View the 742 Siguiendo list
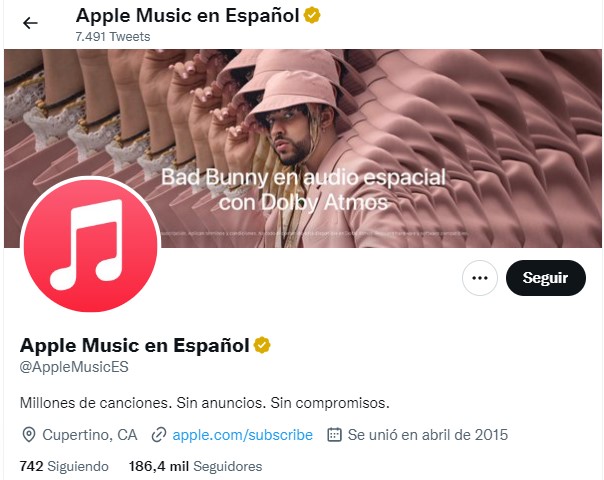Viewport: 604px width, 480px height. 64,466
